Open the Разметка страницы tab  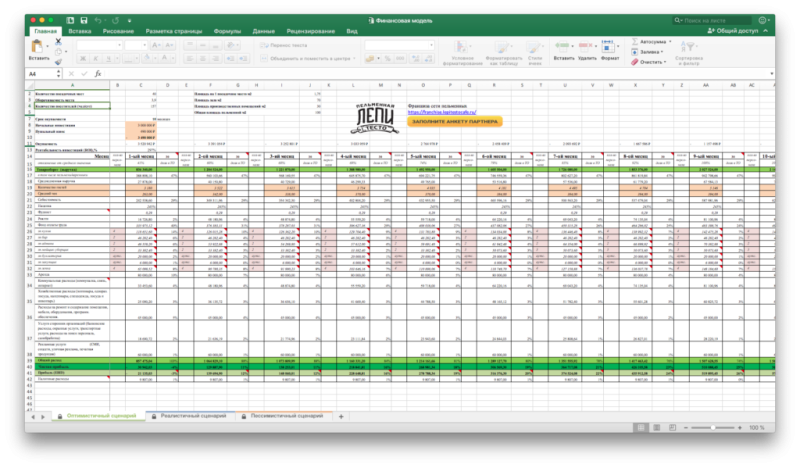click(x=174, y=31)
